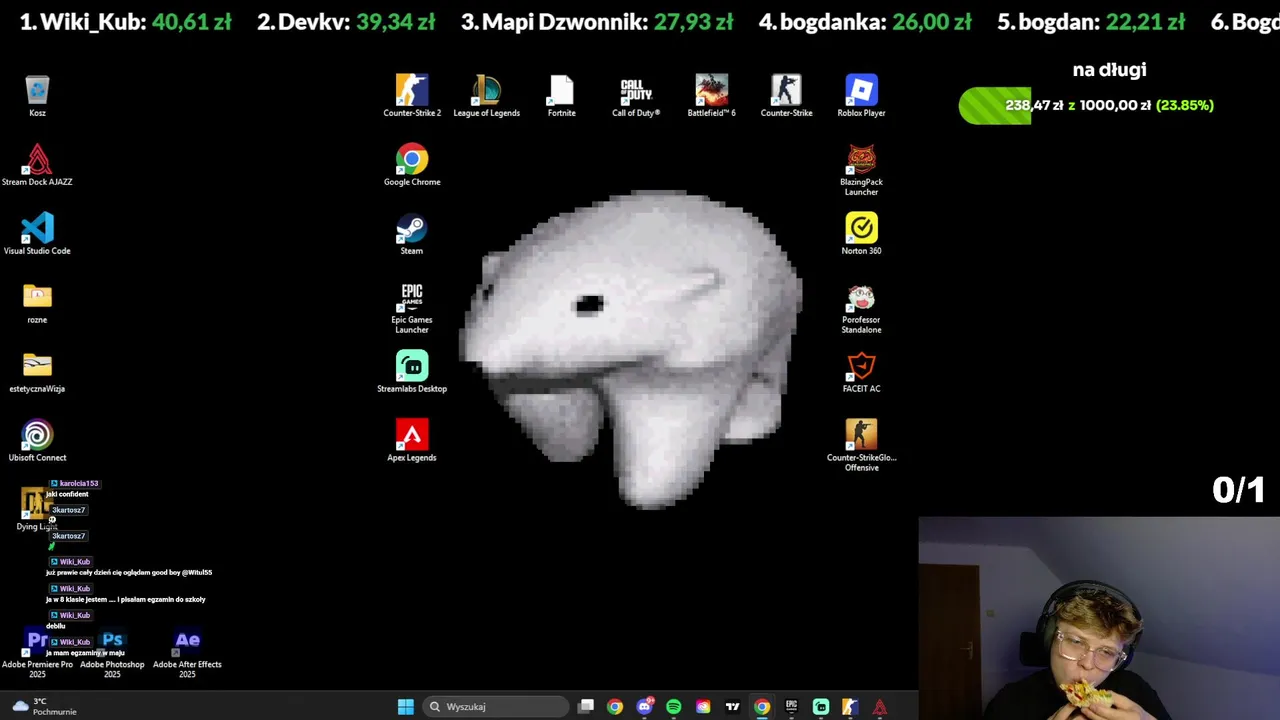Select the Porofessor Standalone desktop icon
Screen dimensions: 1280x720
pos(861,308)
